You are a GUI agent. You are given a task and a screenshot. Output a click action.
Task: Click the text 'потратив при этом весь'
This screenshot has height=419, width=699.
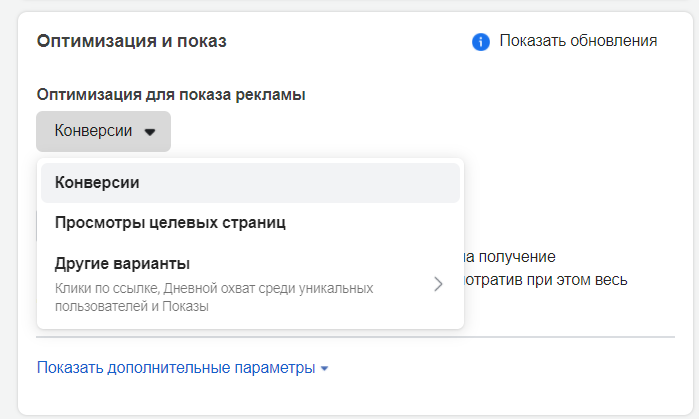(546, 279)
